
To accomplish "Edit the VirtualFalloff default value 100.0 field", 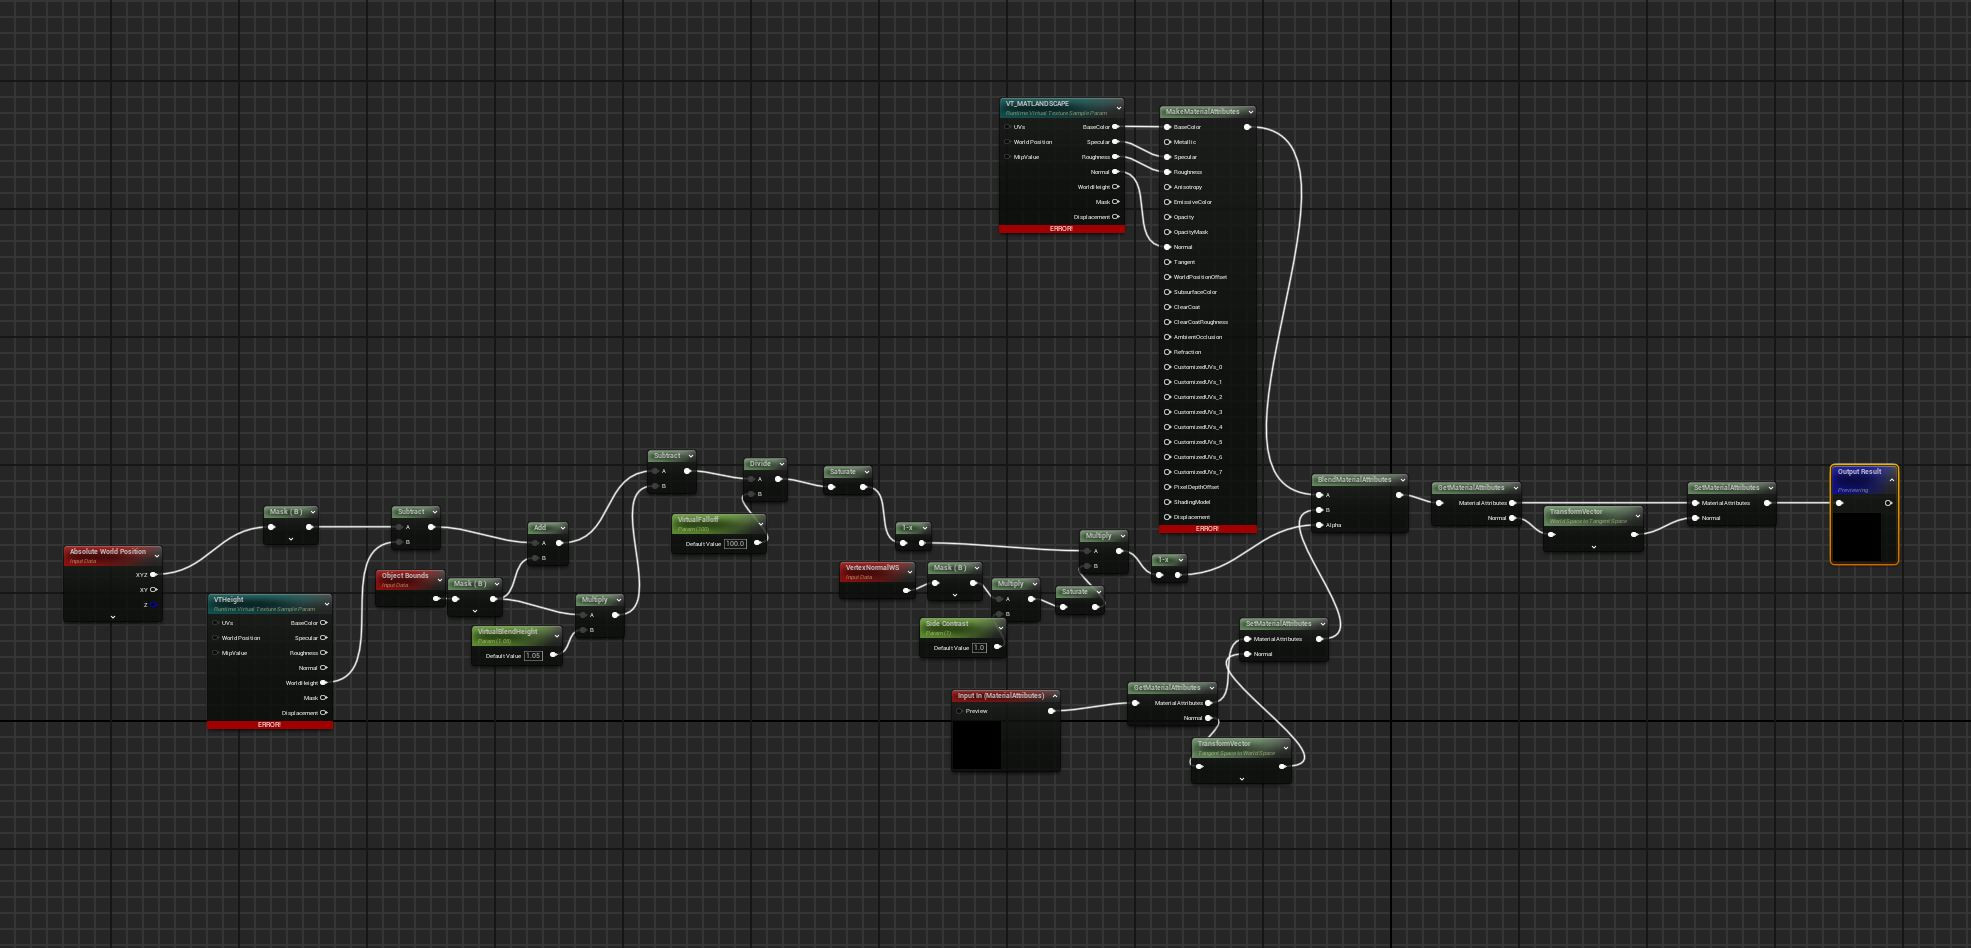I will pos(735,544).
